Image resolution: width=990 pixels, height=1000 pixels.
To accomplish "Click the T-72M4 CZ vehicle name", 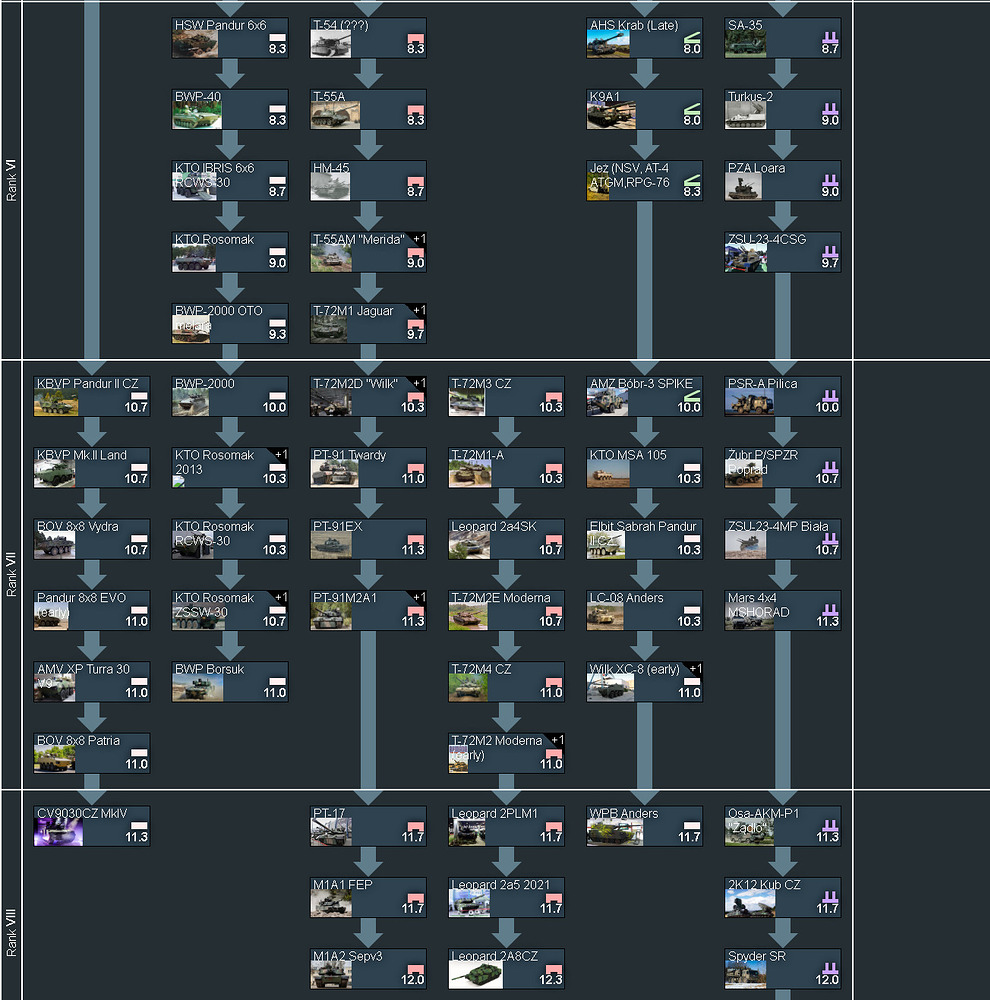I will coord(481,669).
